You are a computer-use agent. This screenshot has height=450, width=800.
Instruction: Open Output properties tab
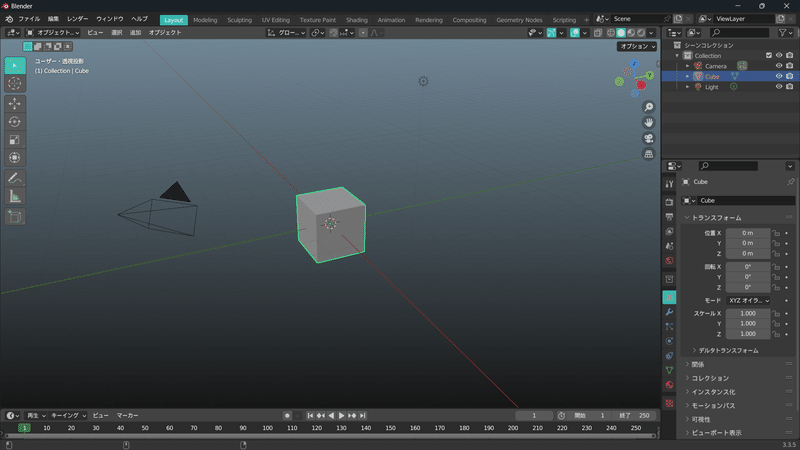point(669,217)
